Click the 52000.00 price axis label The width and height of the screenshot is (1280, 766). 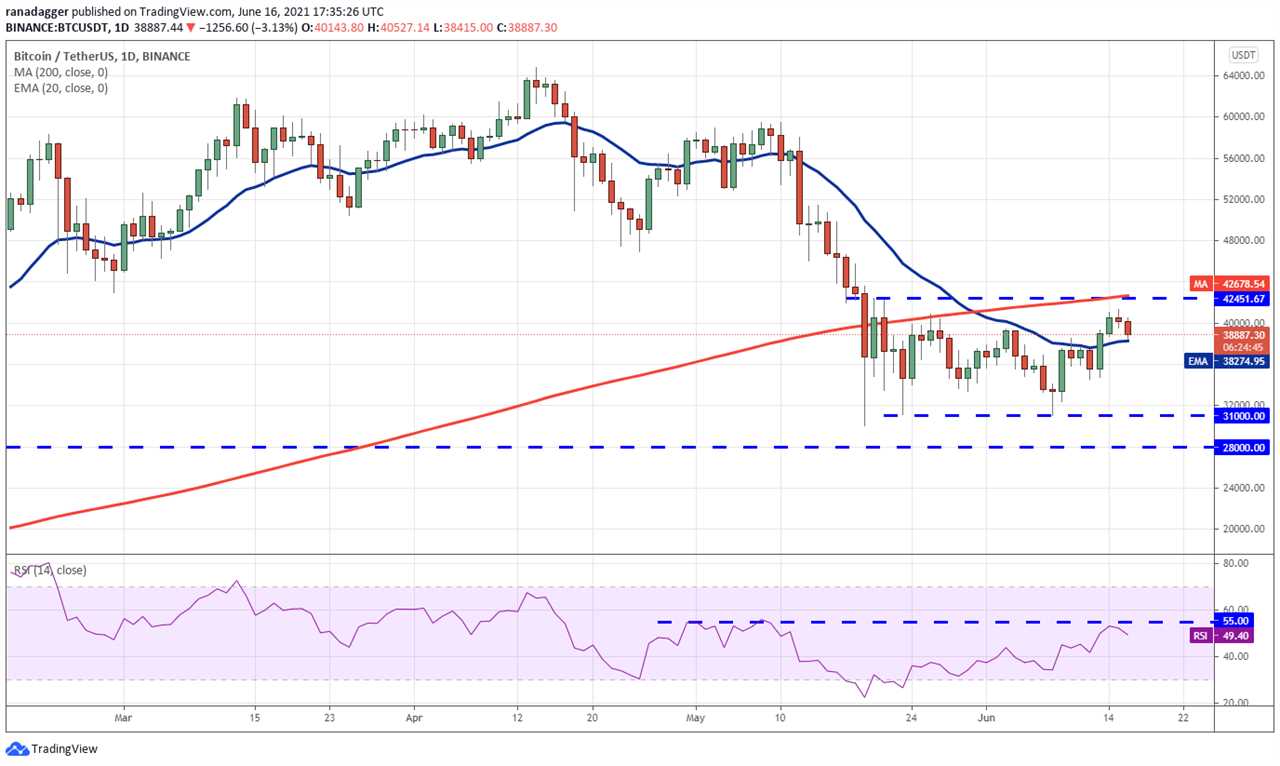pos(1242,199)
